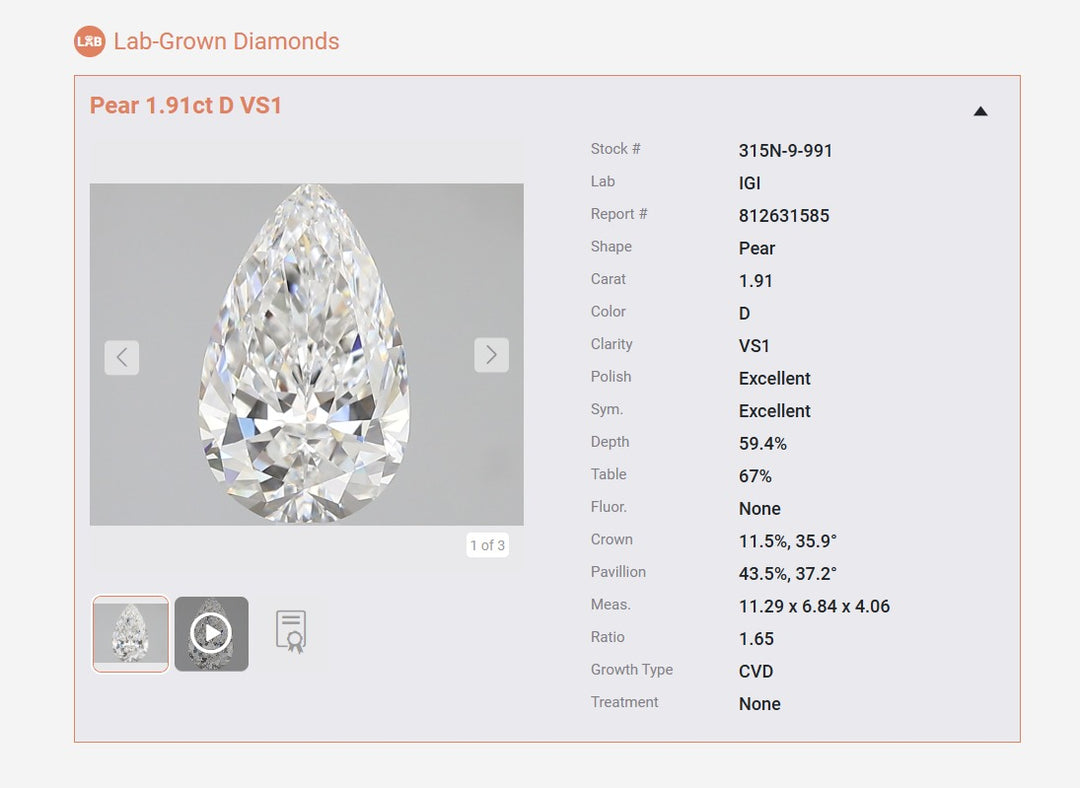
Task: Click the "Report #" label
Action: tap(619, 214)
